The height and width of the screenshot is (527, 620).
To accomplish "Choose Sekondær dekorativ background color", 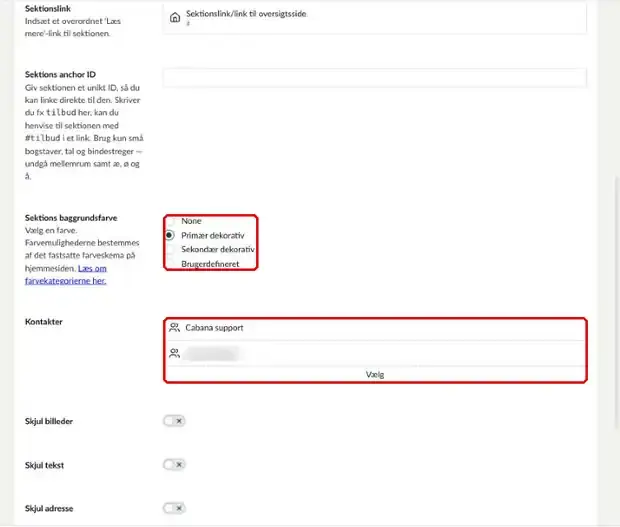I will click(x=170, y=249).
